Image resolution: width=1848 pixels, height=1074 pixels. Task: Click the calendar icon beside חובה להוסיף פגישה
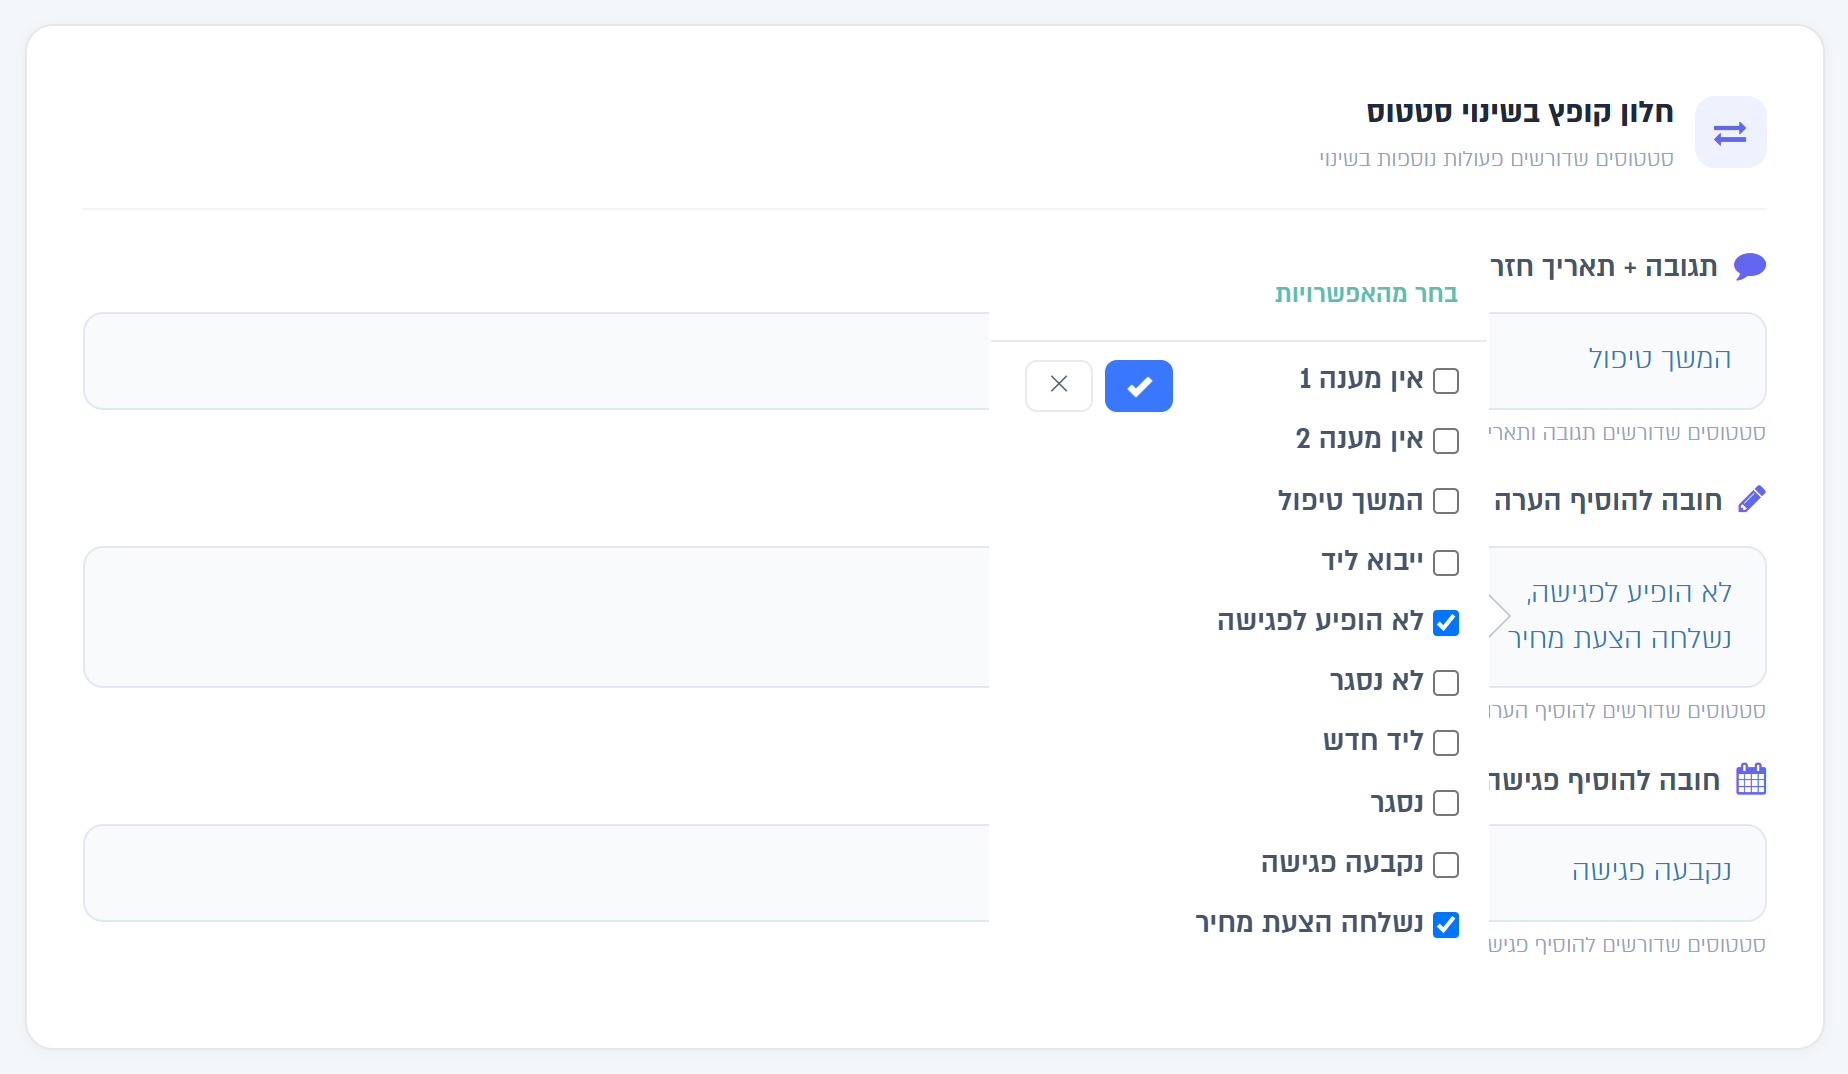click(x=1751, y=779)
